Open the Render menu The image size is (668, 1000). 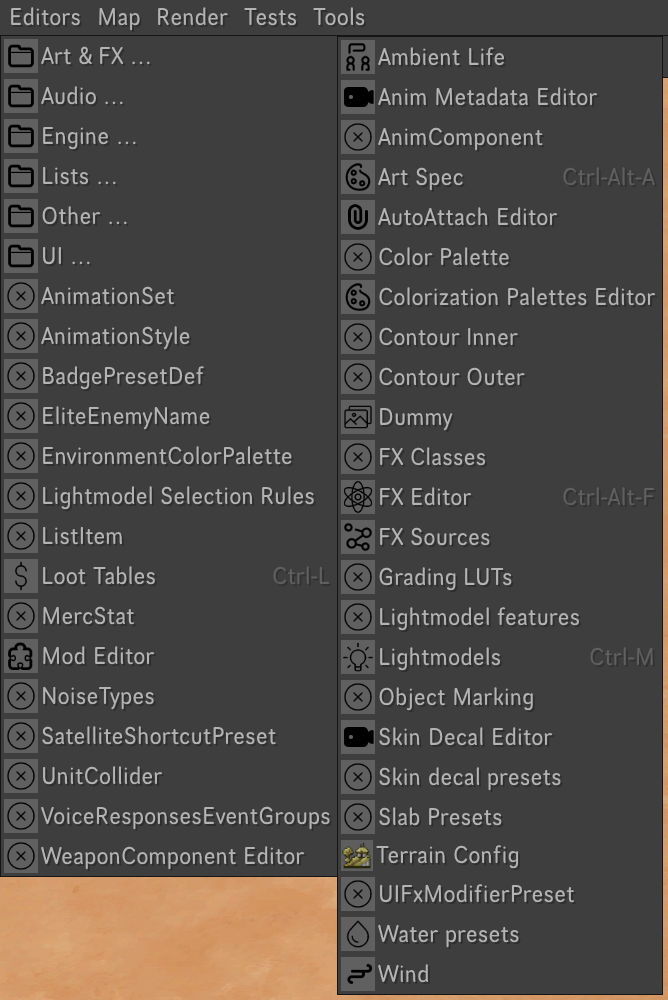[x=192, y=17]
